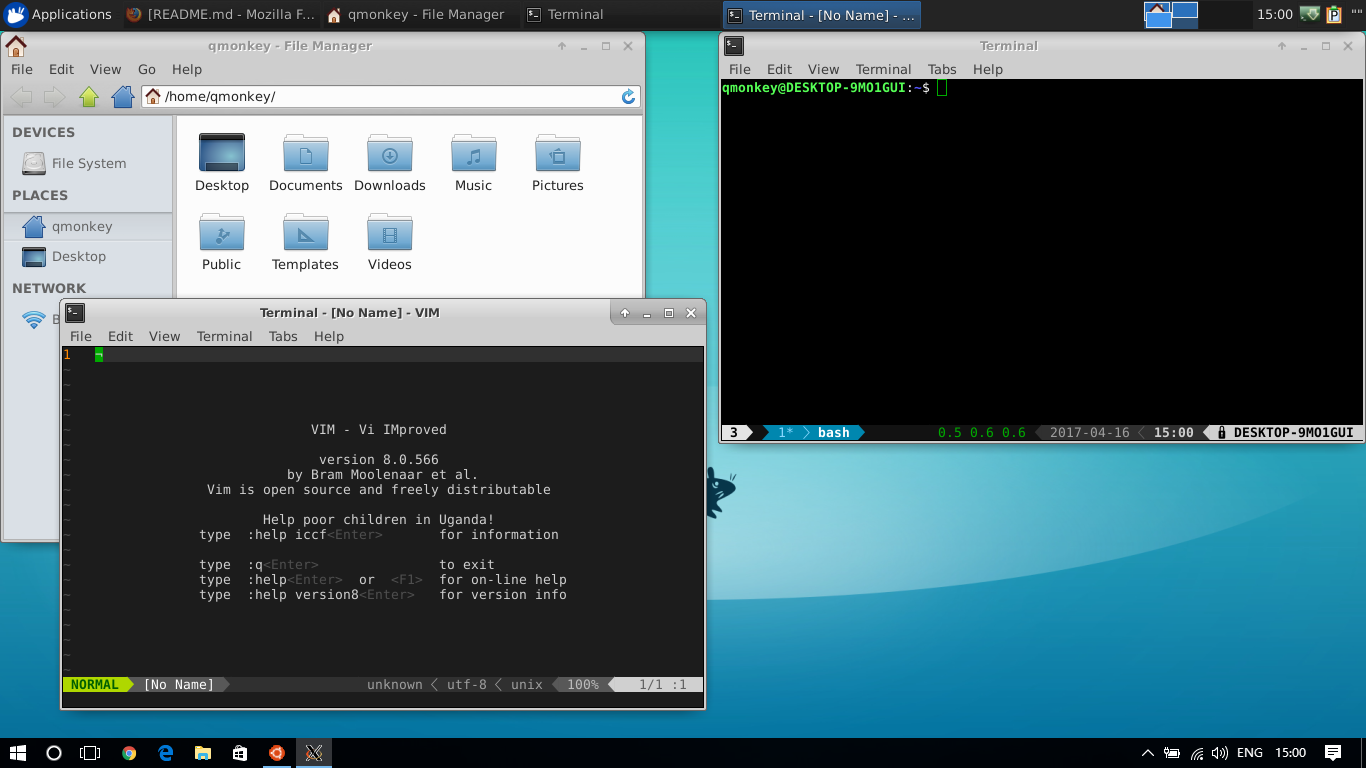Viewport: 1366px width, 768px height.
Task: Open Cortana search circle on taskbar
Action: coord(54,753)
